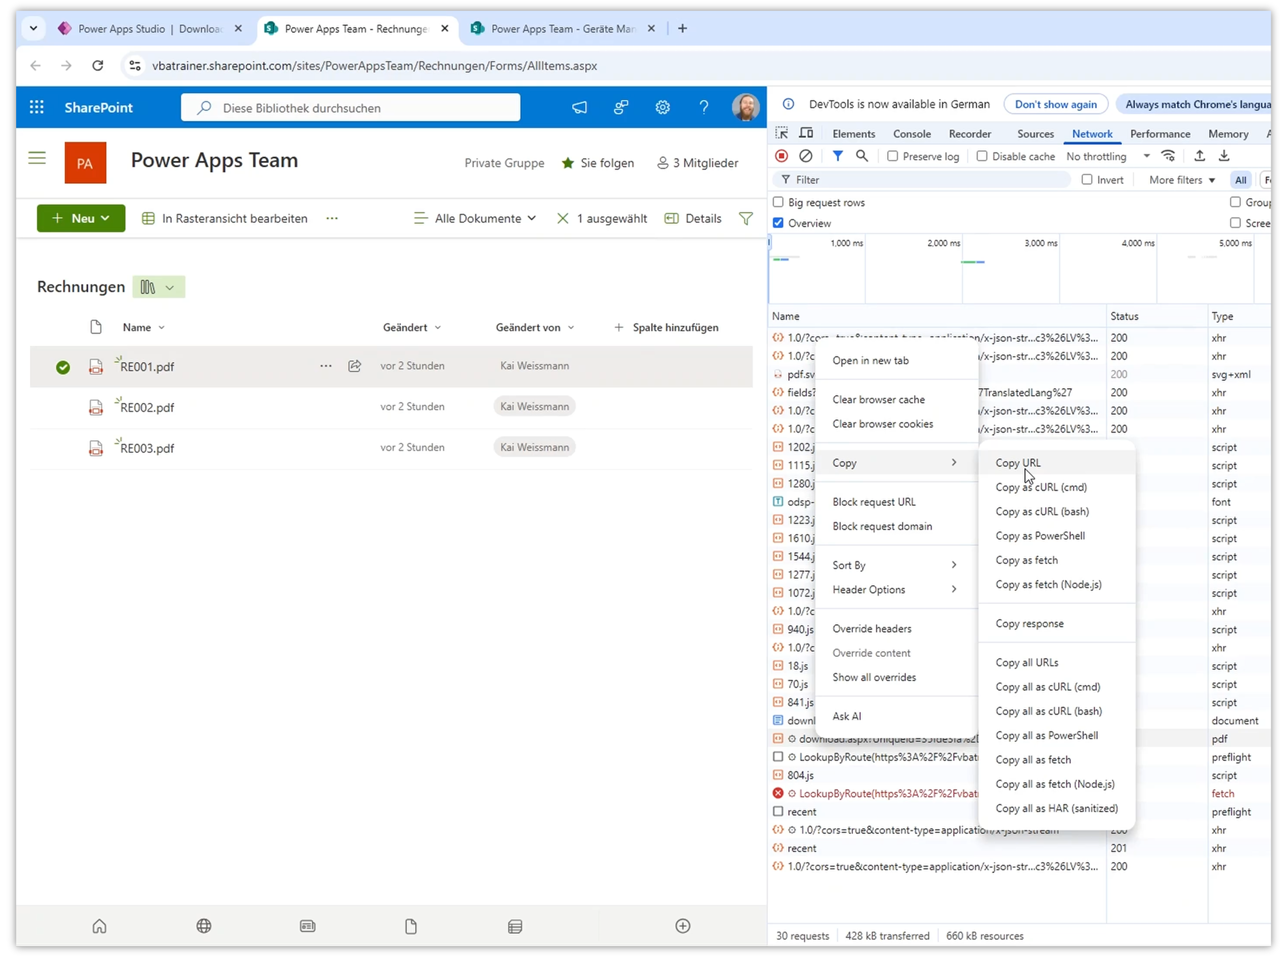Choose Copy as fetch from context menu
1280x961 pixels.
1026,560
